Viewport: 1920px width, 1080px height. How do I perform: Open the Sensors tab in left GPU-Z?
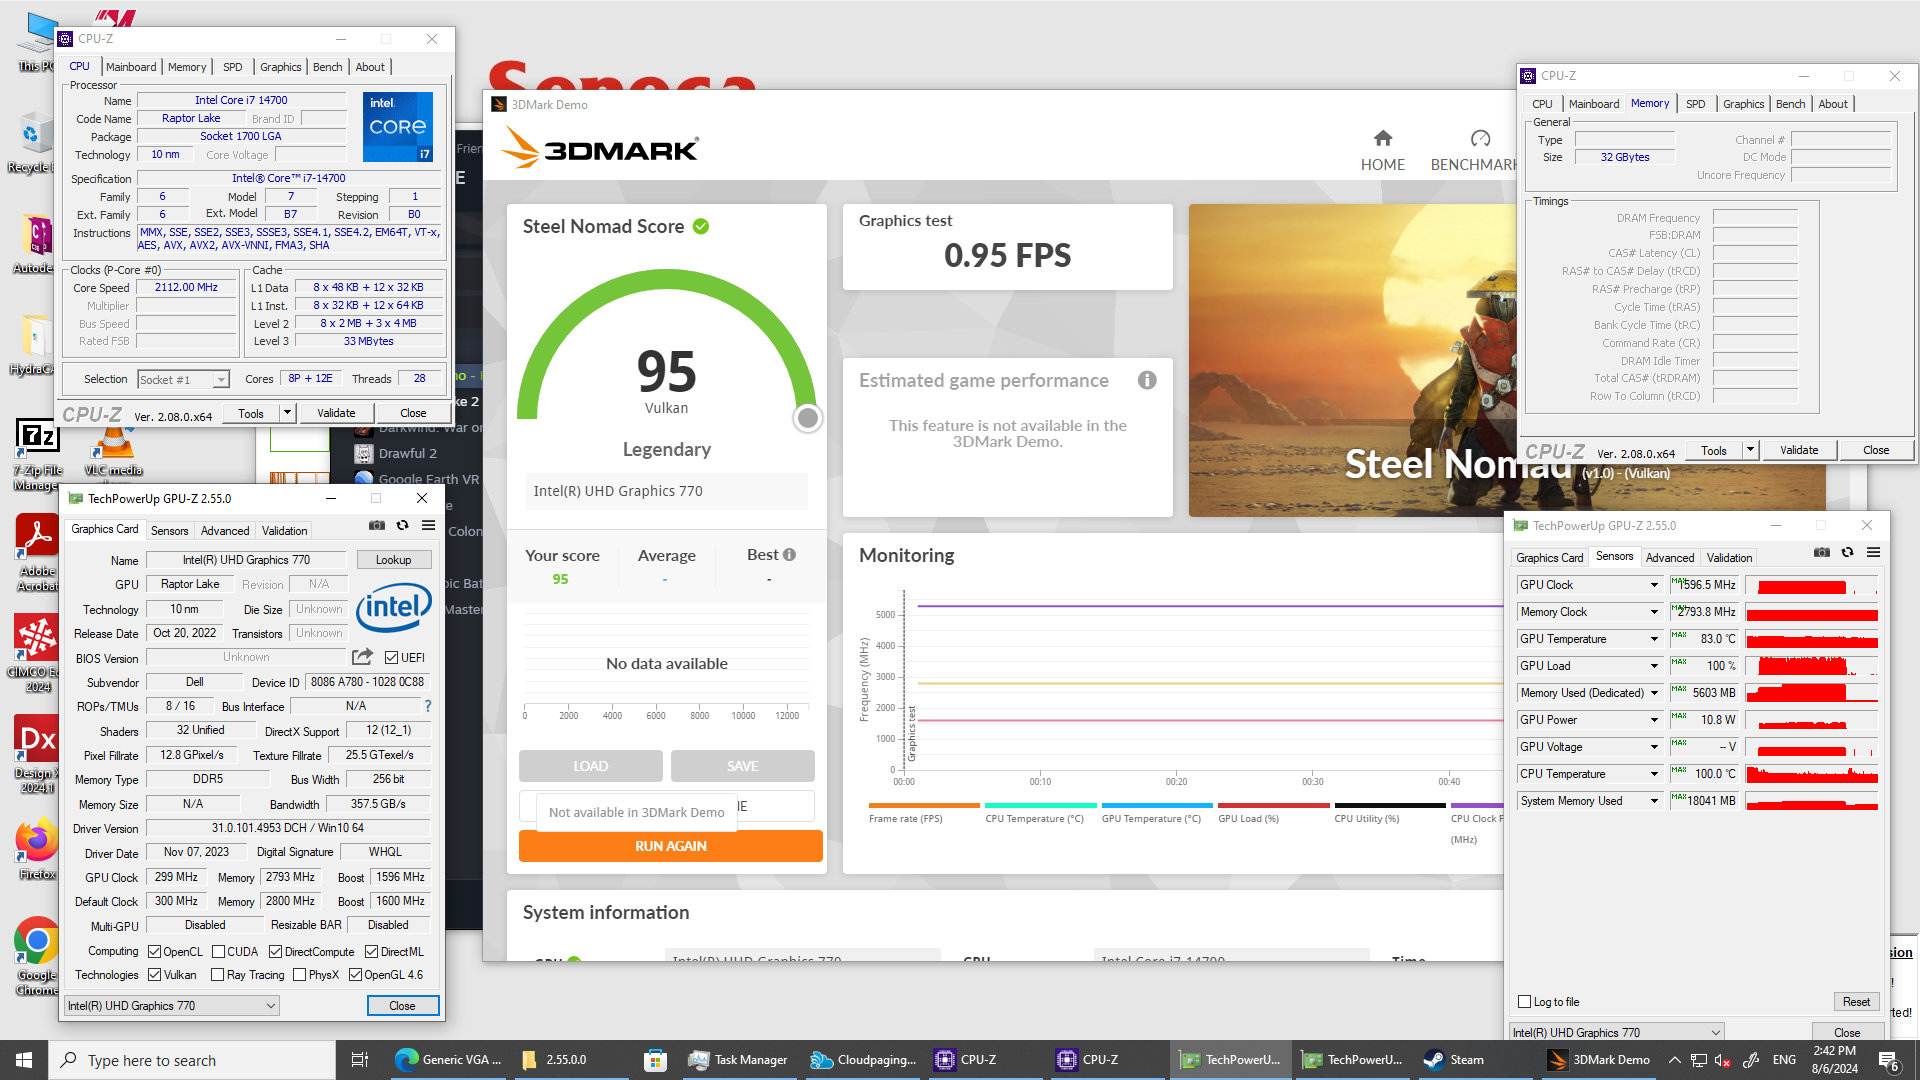pos(169,530)
